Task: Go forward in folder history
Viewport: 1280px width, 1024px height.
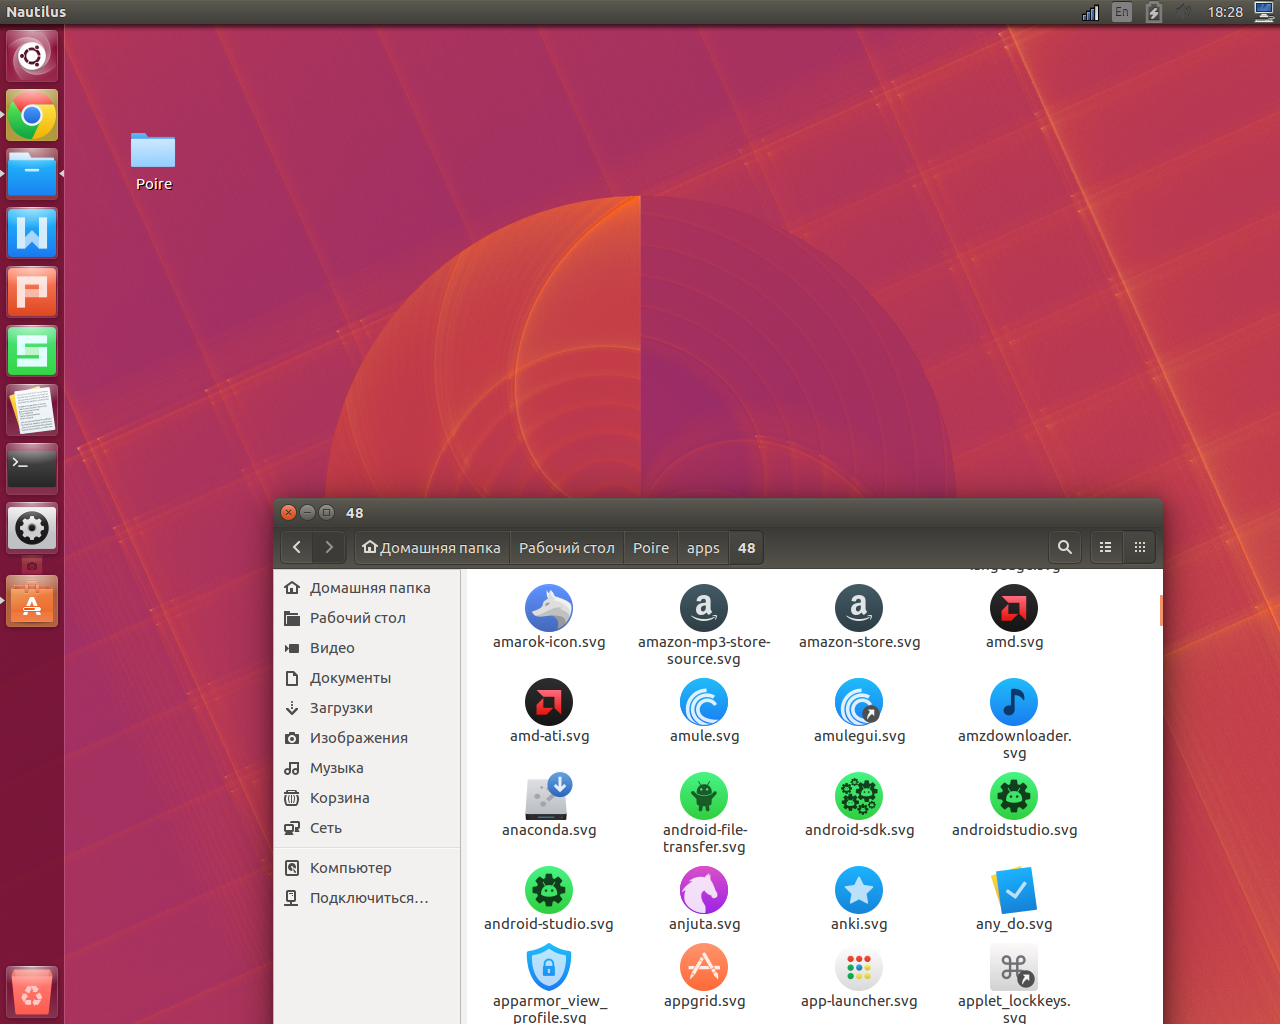Action: [329, 547]
